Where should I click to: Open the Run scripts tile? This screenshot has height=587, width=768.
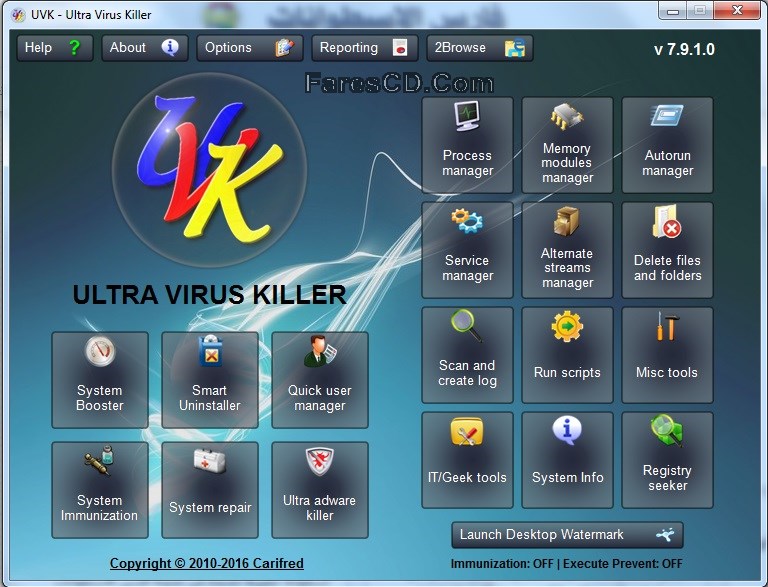click(x=567, y=355)
